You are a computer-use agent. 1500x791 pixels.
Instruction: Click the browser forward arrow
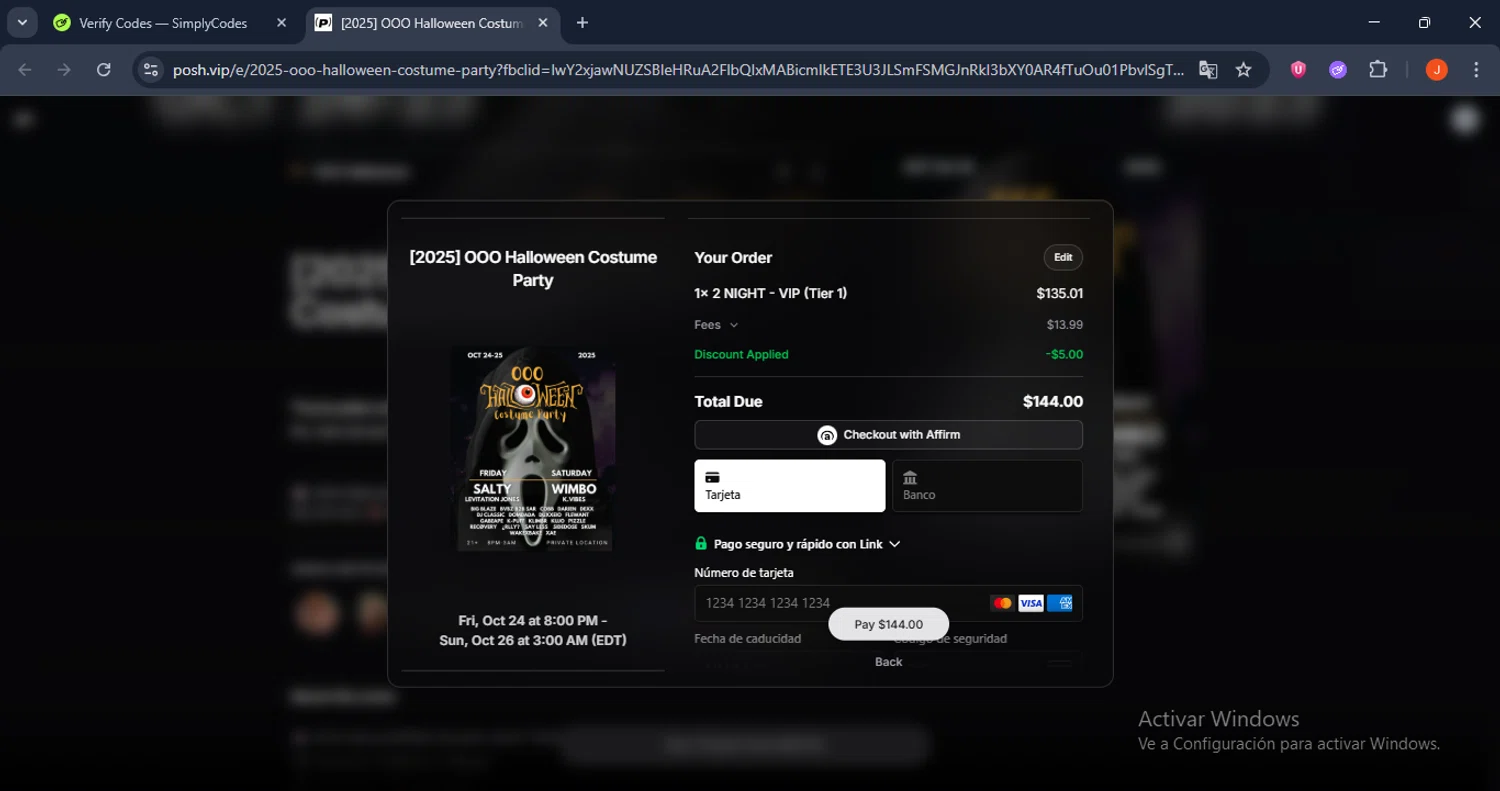point(64,69)
